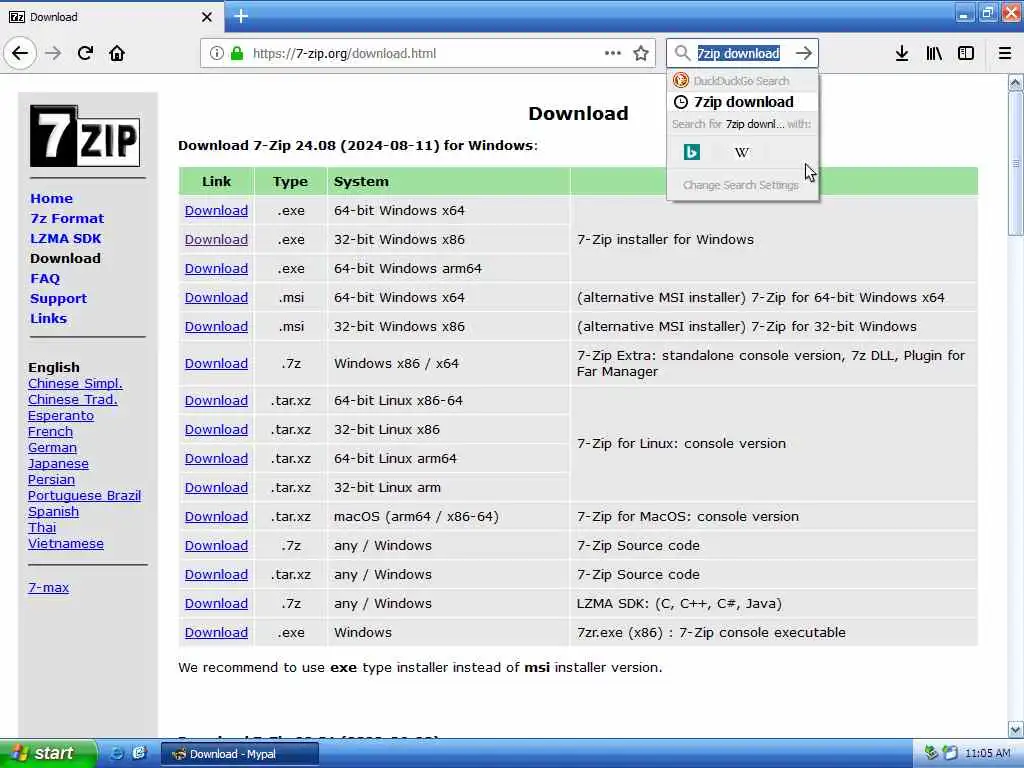
Task: Open the 7-max link
Action: click(x=48, y=587)
